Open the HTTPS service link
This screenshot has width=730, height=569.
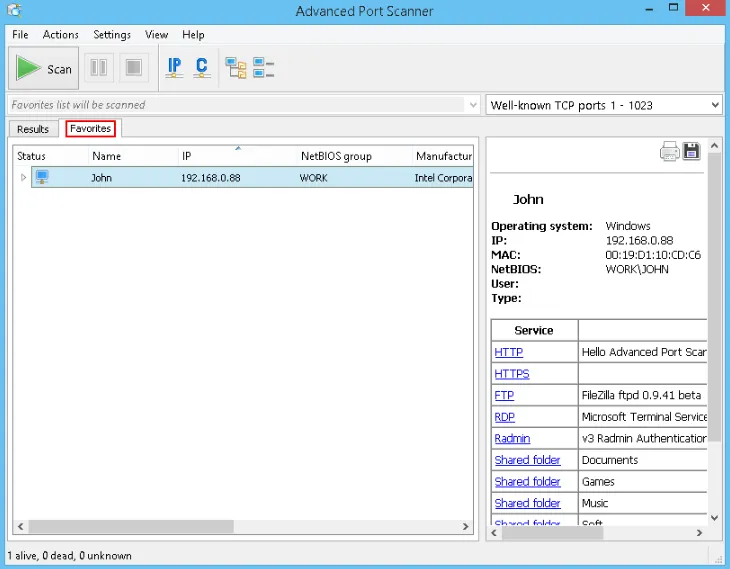(512, 374)
